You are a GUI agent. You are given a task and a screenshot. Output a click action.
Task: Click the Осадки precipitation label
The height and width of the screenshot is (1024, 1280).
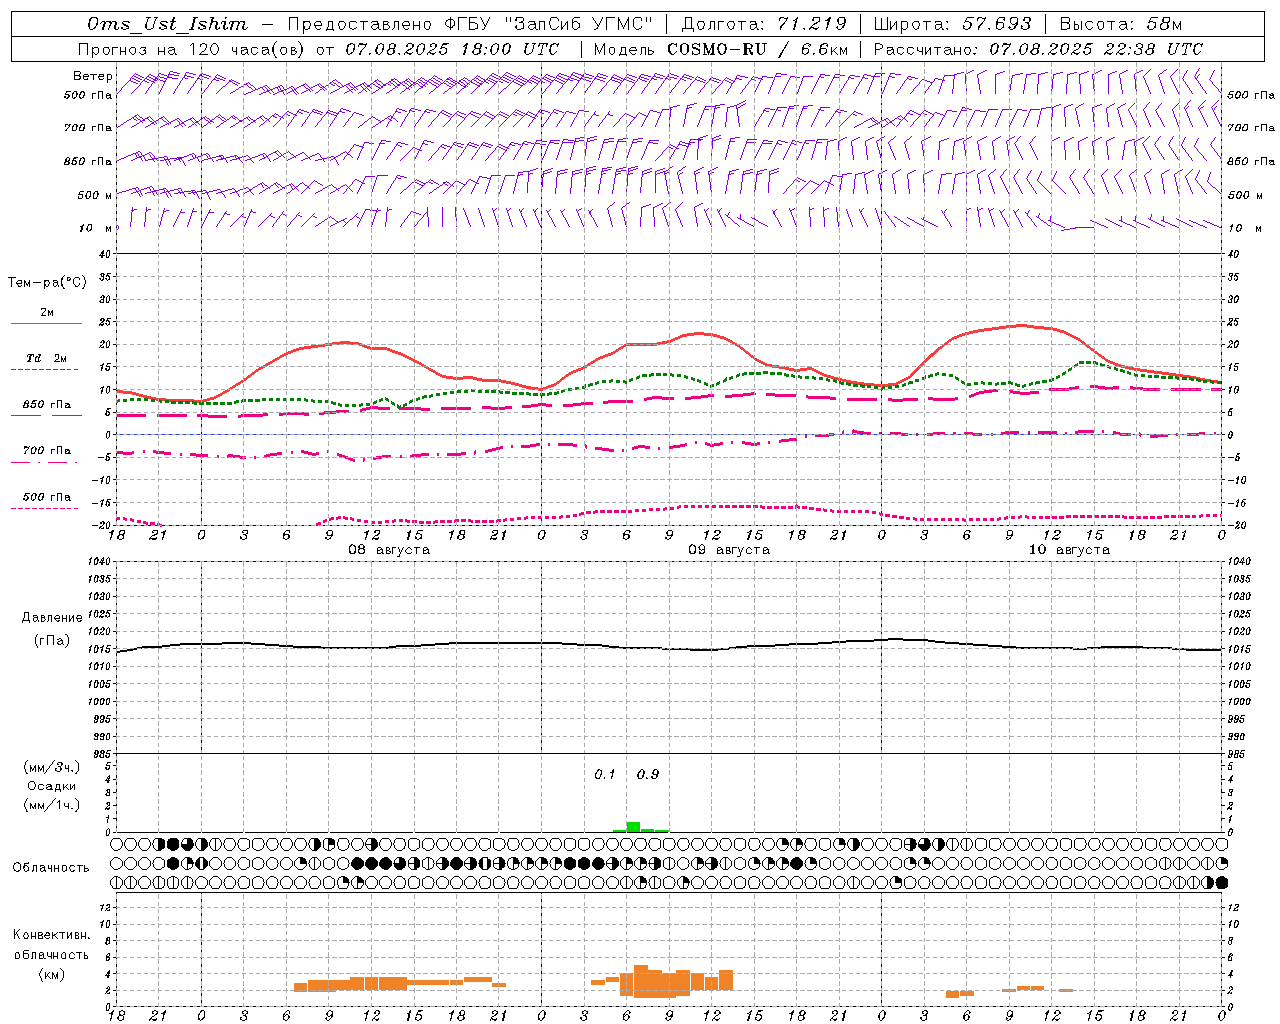52,786
